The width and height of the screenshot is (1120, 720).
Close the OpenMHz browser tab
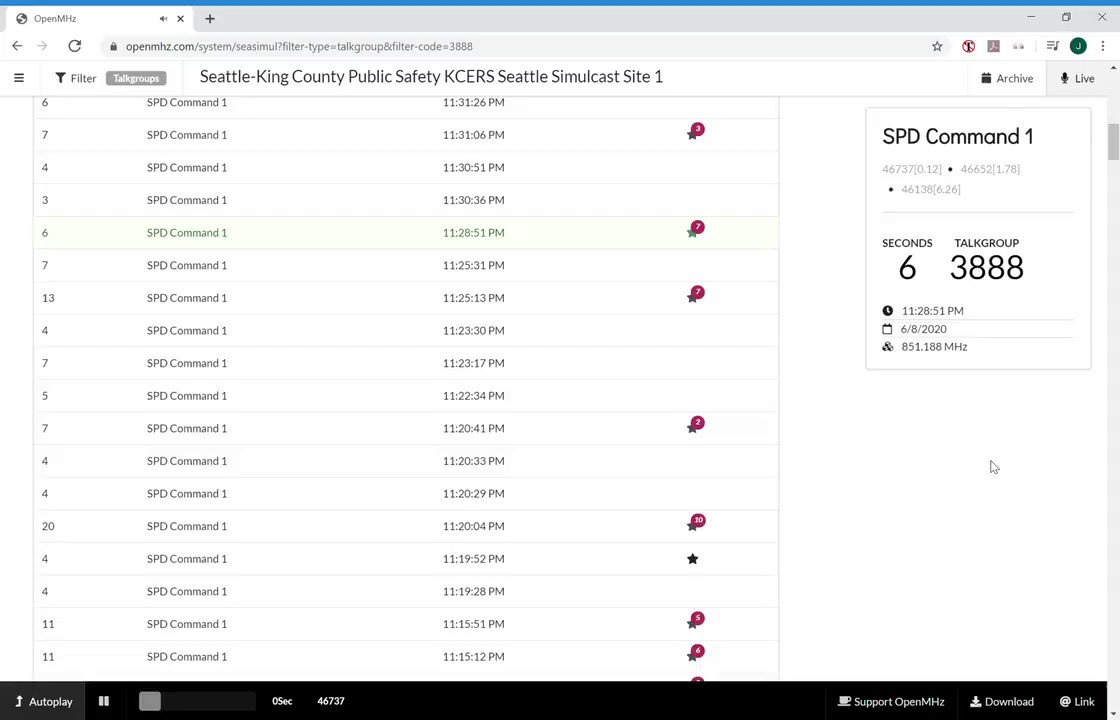point(181,19)
